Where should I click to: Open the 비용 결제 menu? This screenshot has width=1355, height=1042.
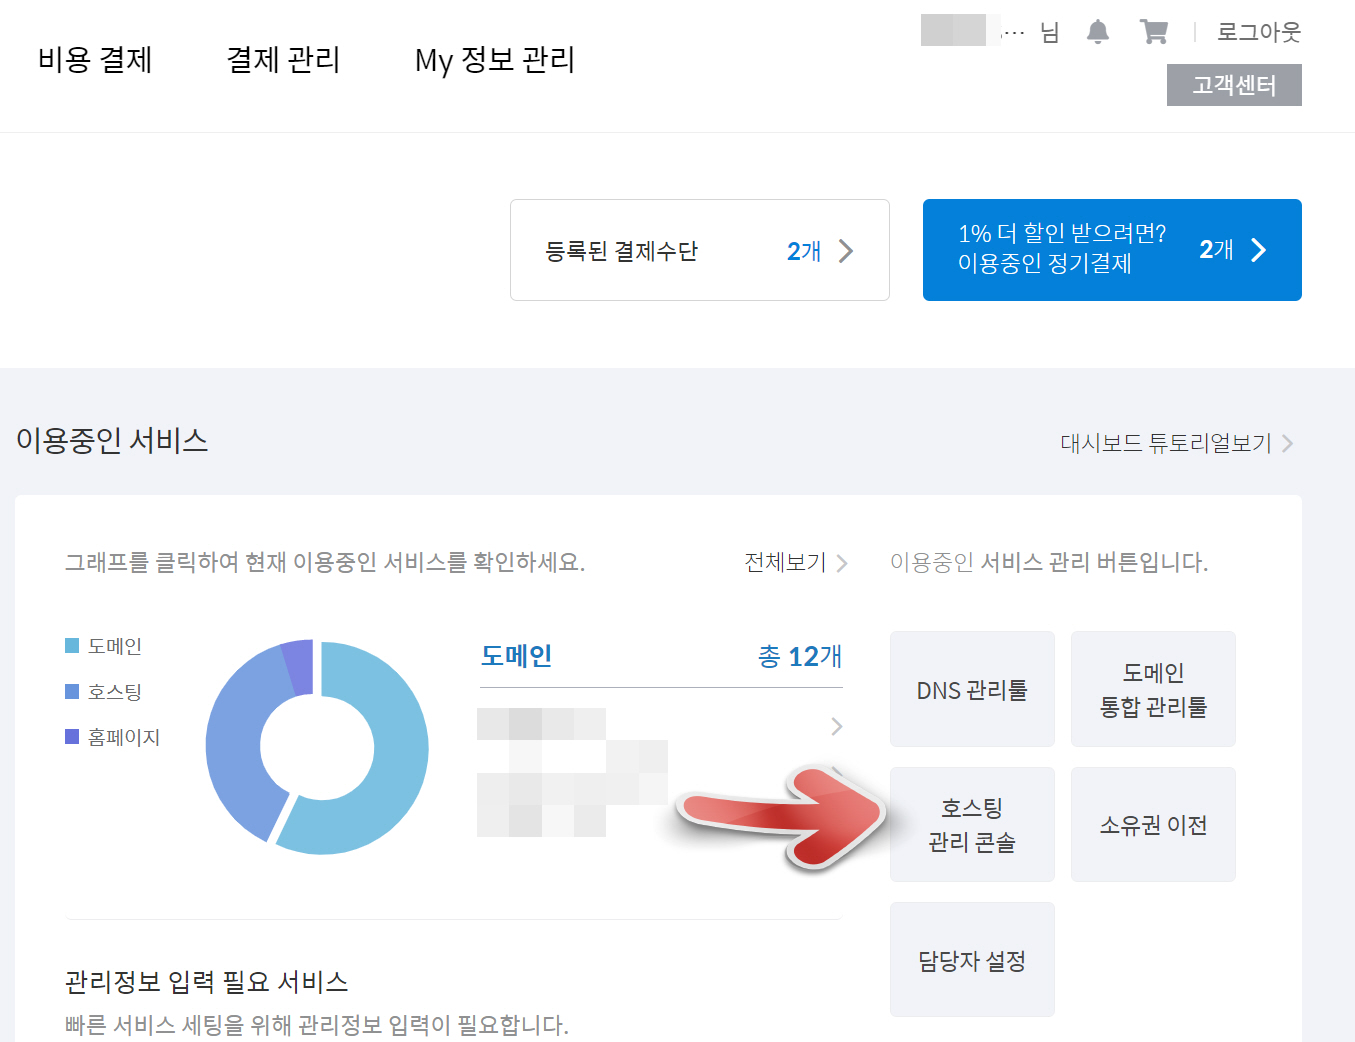tap(94, 60)
